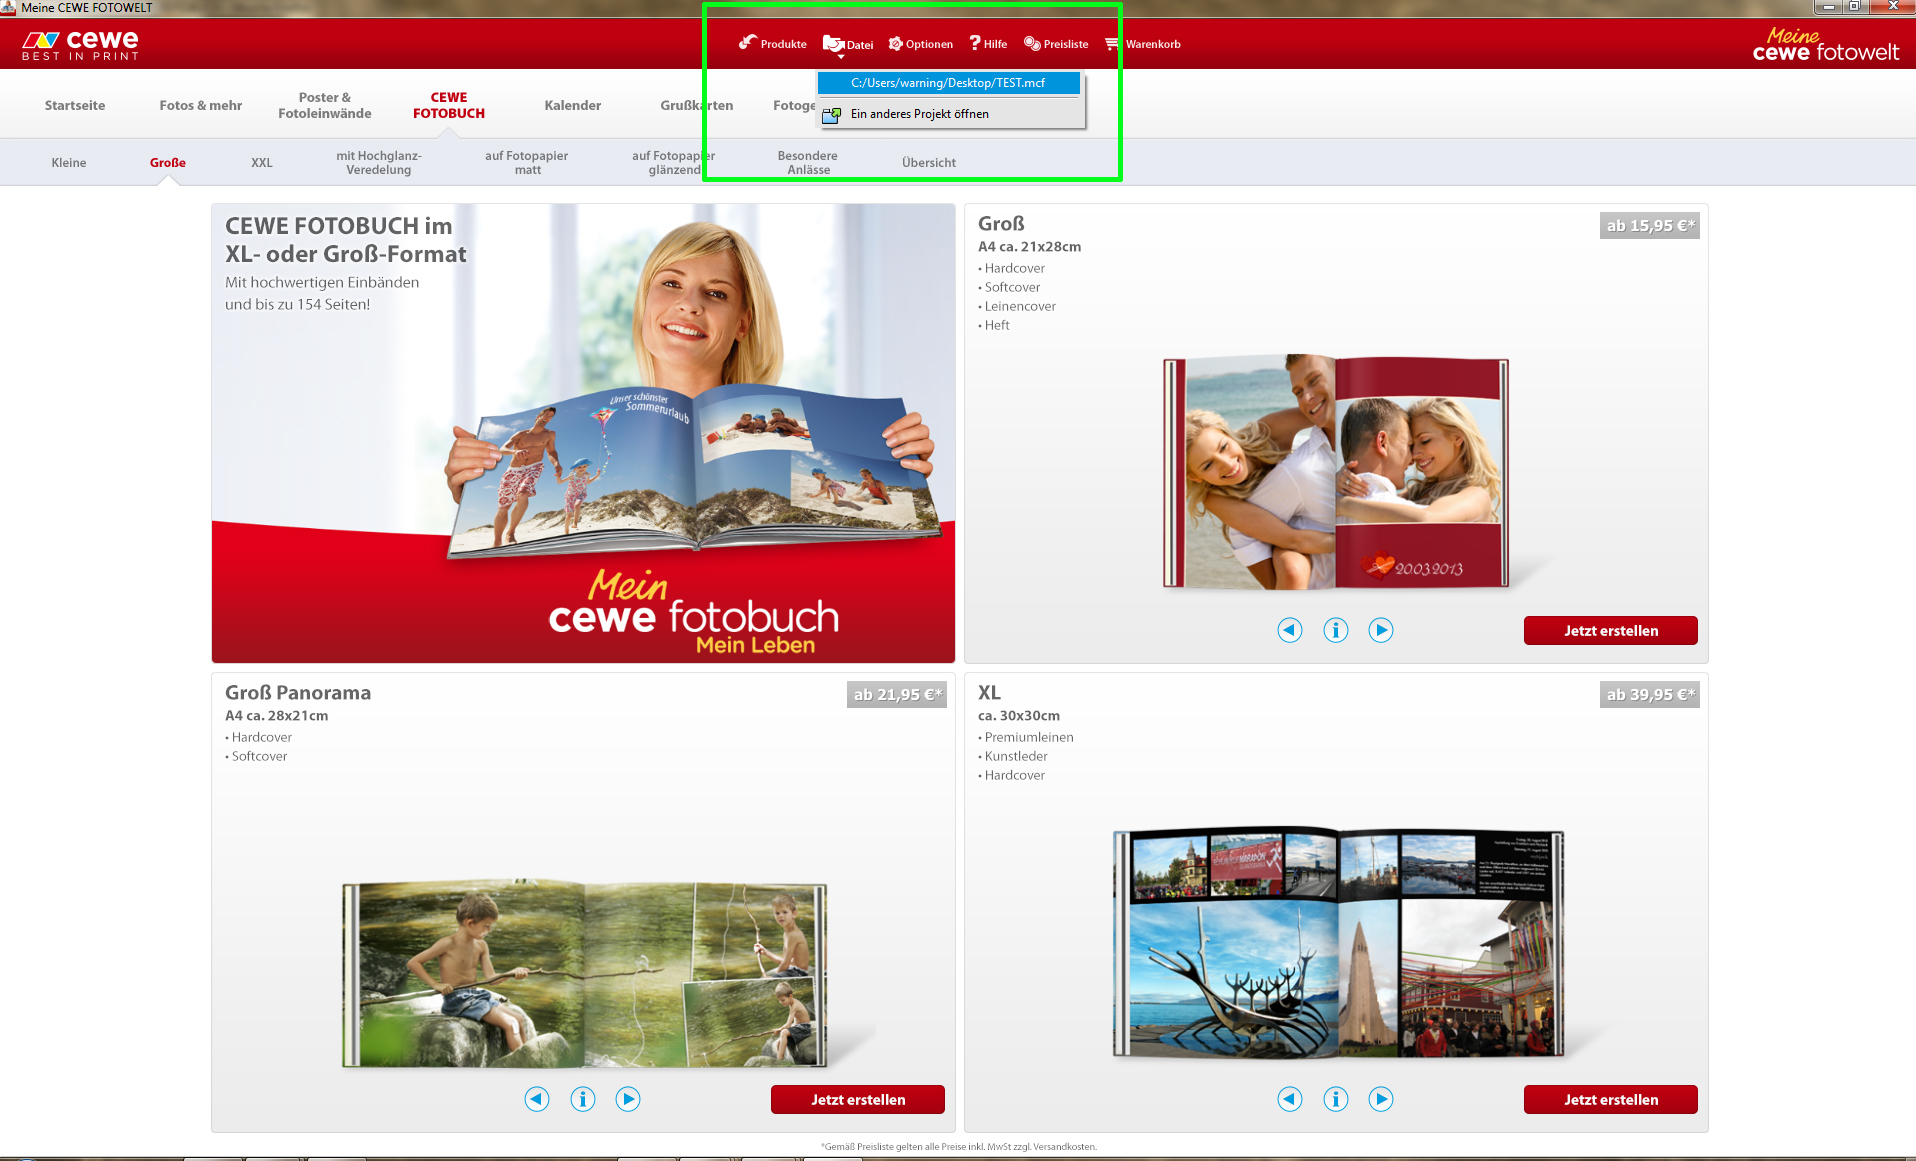
Task: Show previous image in Groß Panorama card
Action: 537,1099
